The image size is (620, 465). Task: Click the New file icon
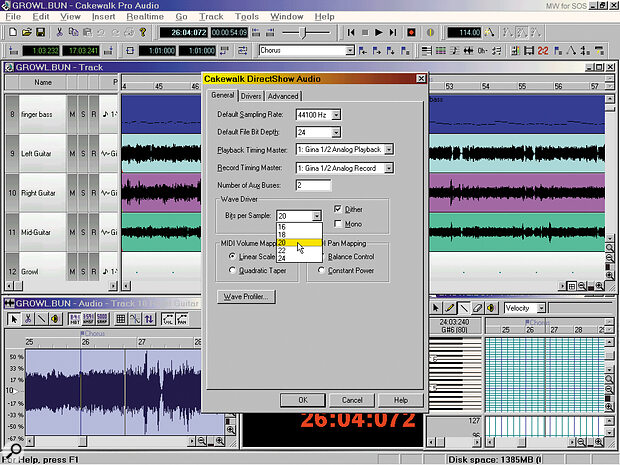13,32
